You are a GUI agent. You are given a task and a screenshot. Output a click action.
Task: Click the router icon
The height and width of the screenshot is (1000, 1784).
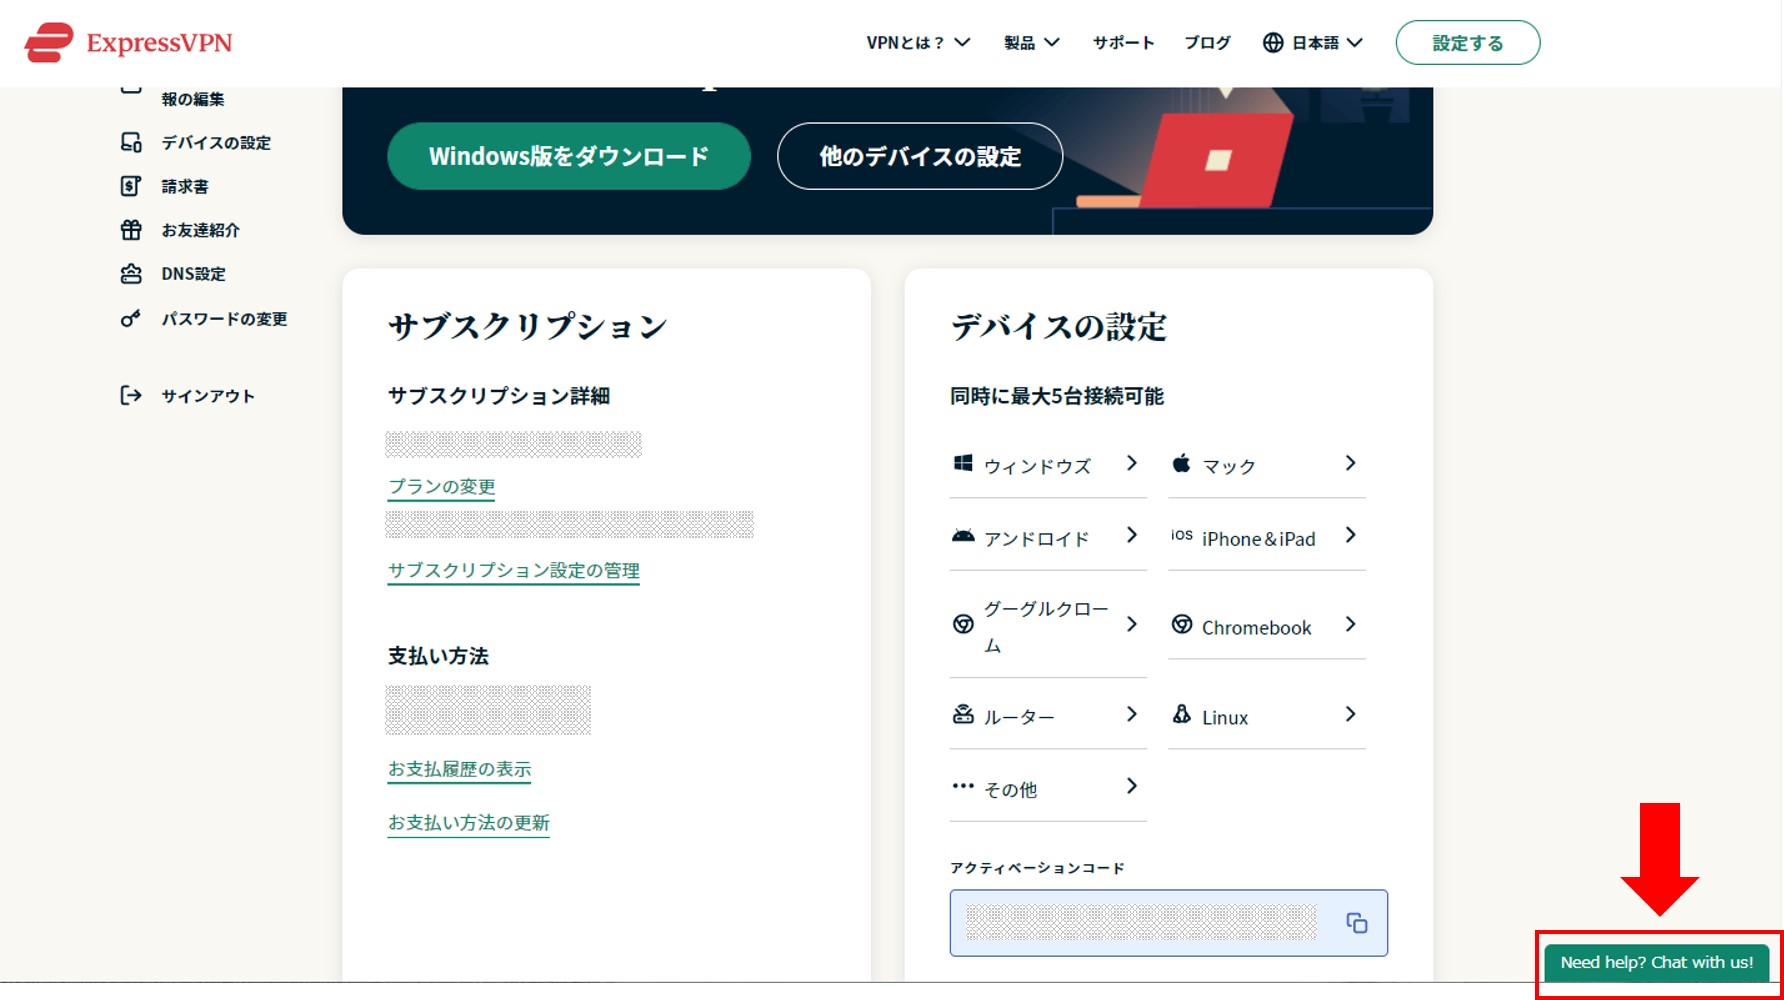point(963,714)
